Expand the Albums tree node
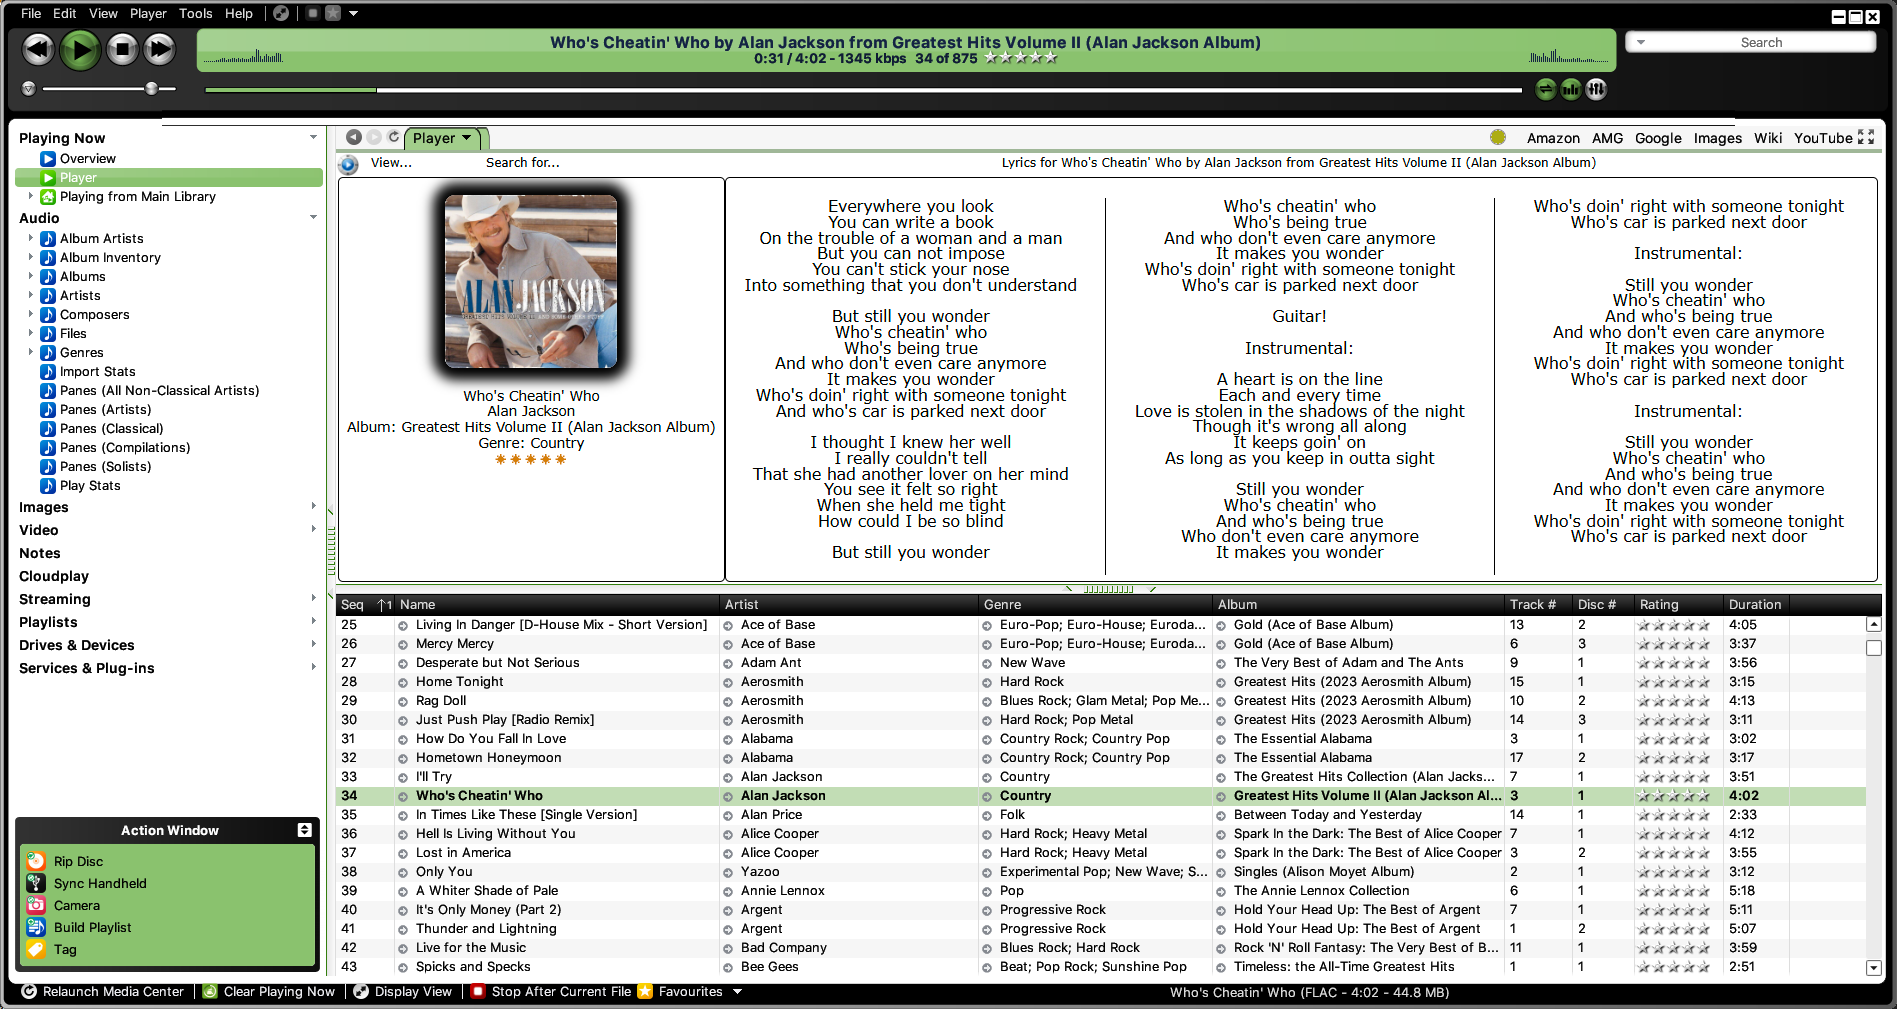 click(31, 276)
